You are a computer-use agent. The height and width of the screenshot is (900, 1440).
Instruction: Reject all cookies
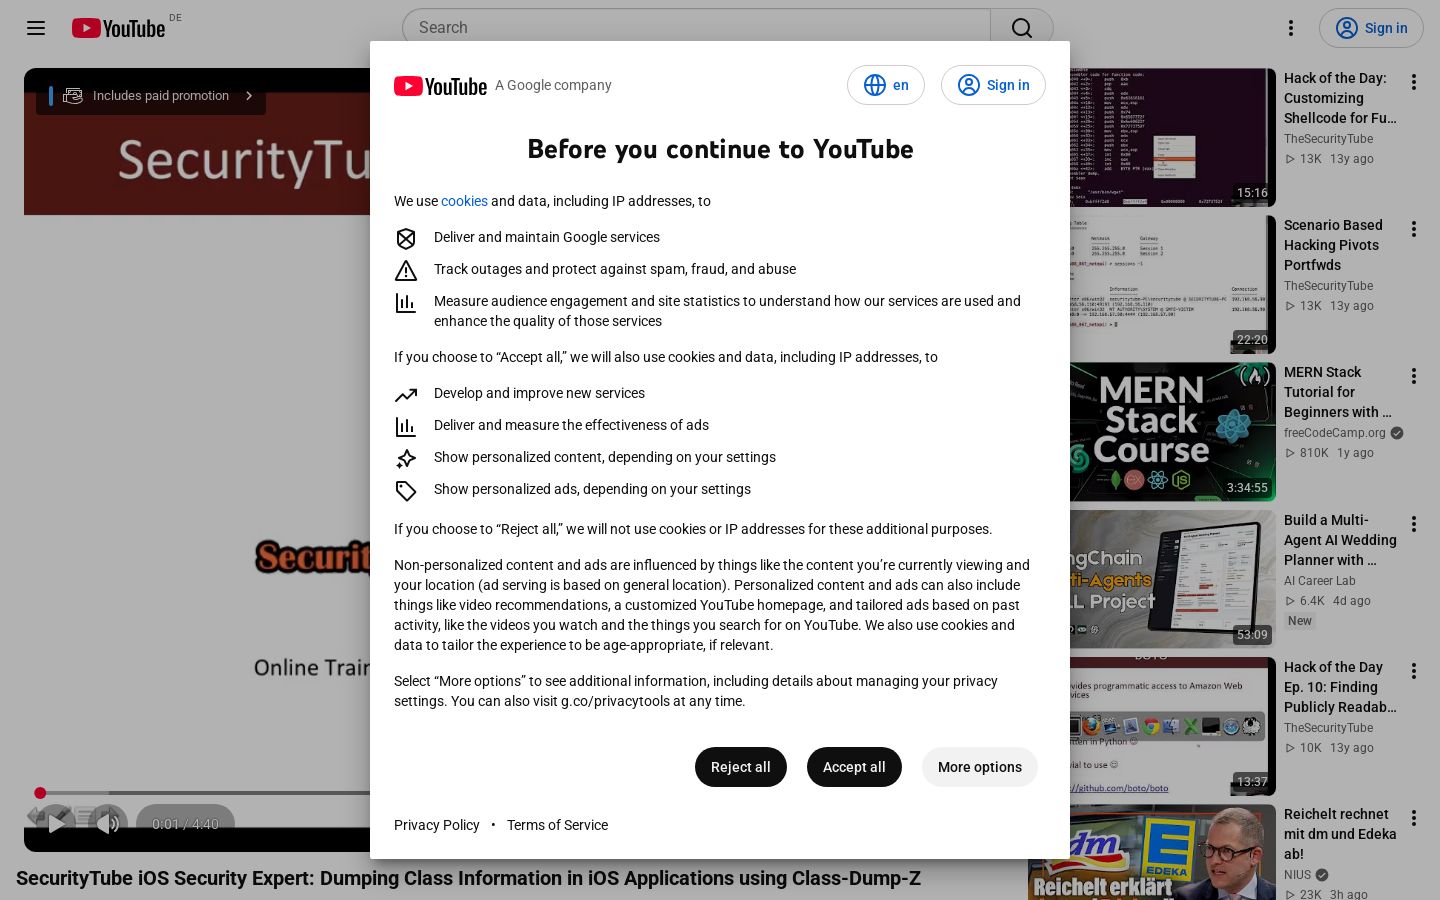[740, 767]
